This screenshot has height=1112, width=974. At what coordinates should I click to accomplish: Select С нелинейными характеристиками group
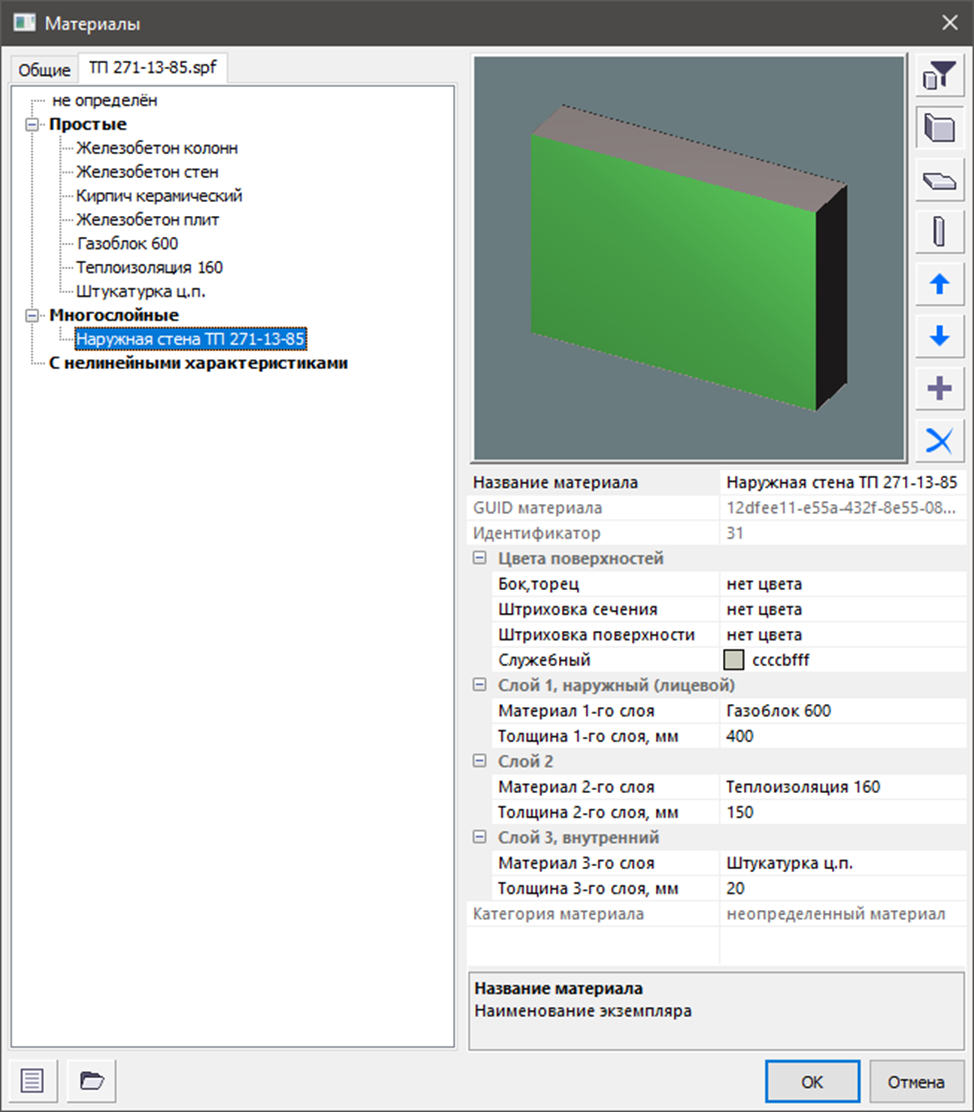(x=198, y=363)
